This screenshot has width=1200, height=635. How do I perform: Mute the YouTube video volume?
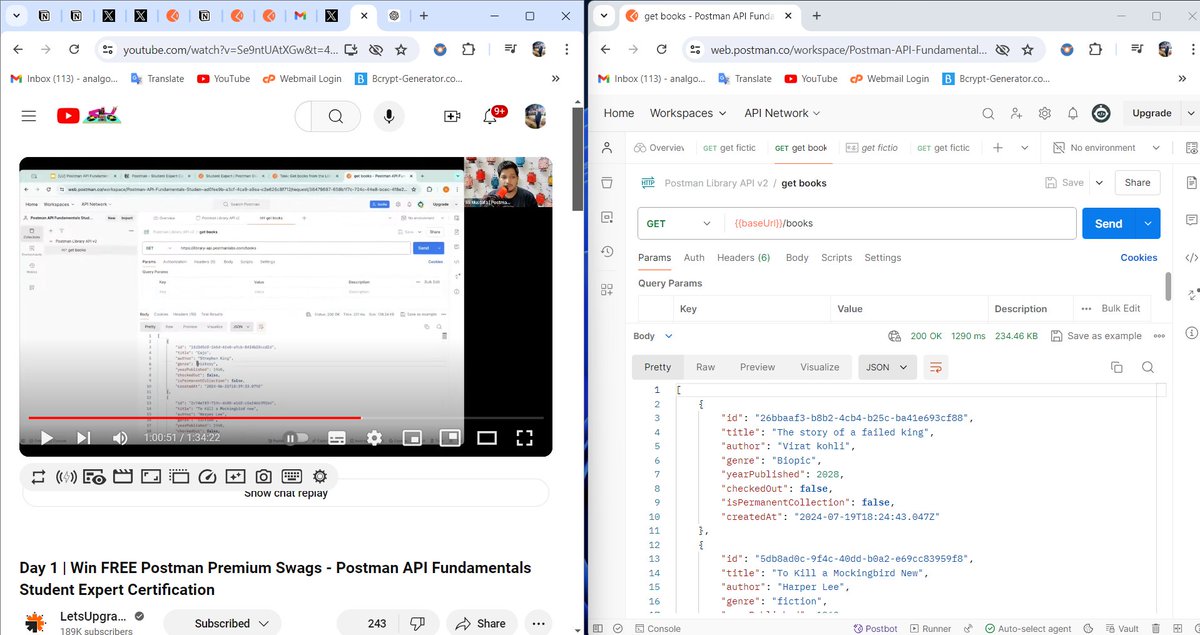tap(120, 437)
